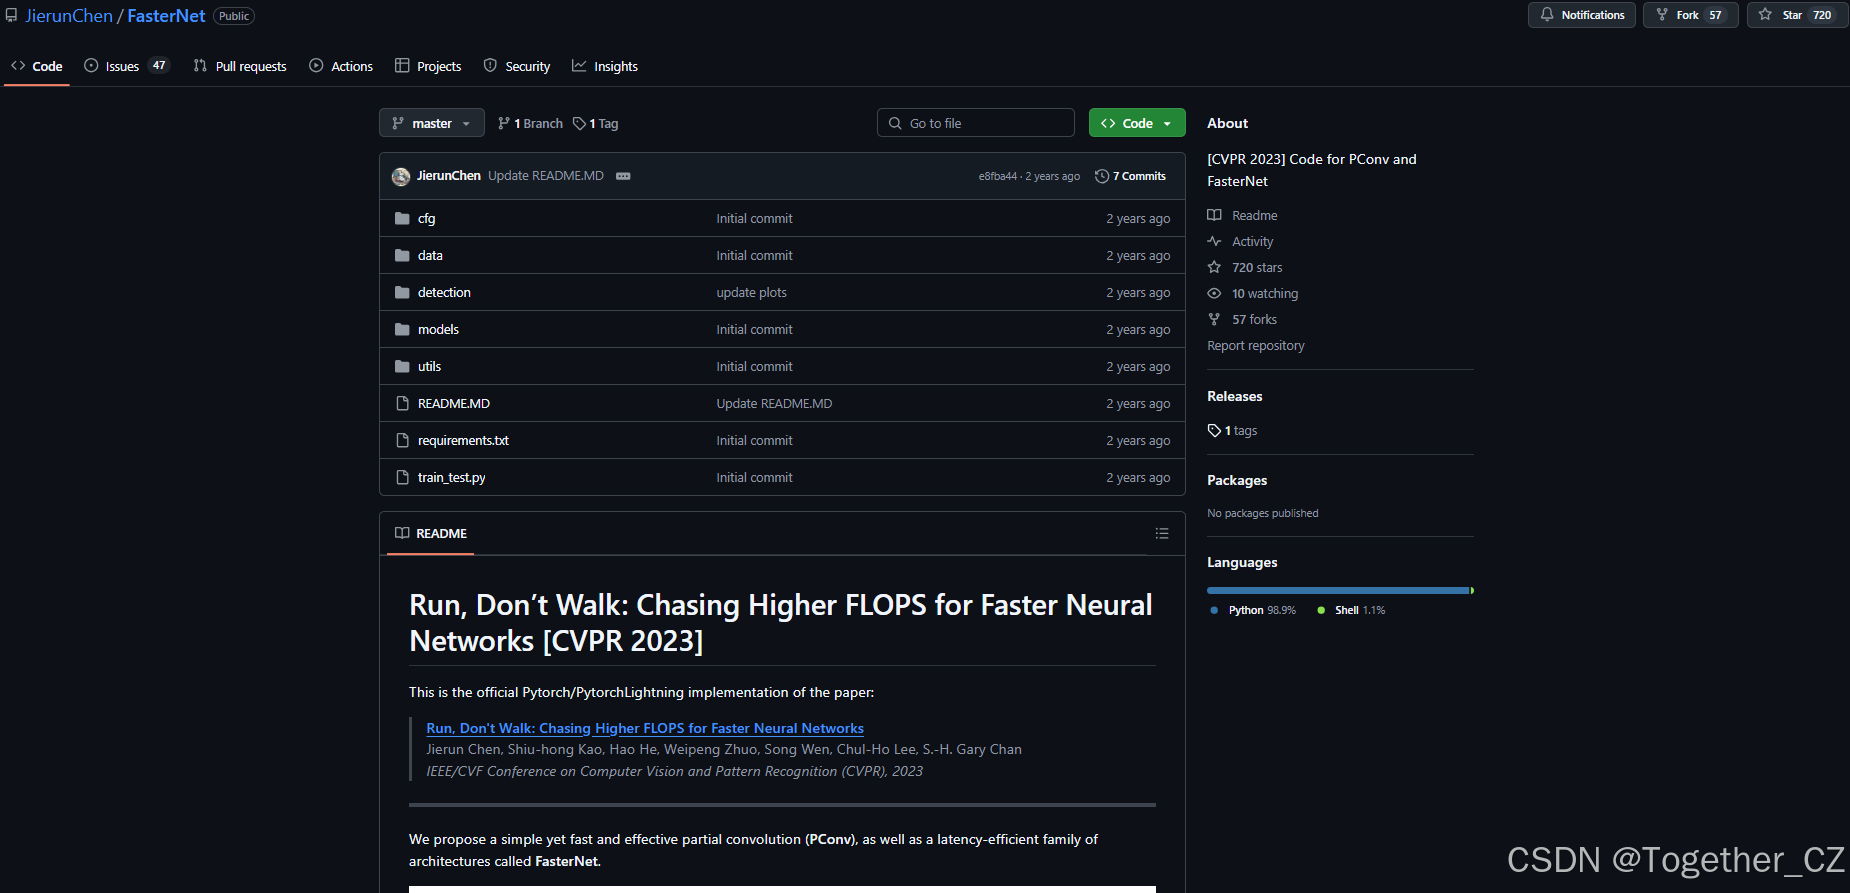This screenshot has width=1850, height=893.
Task: Open the Security tab
Action: [517, 66]
